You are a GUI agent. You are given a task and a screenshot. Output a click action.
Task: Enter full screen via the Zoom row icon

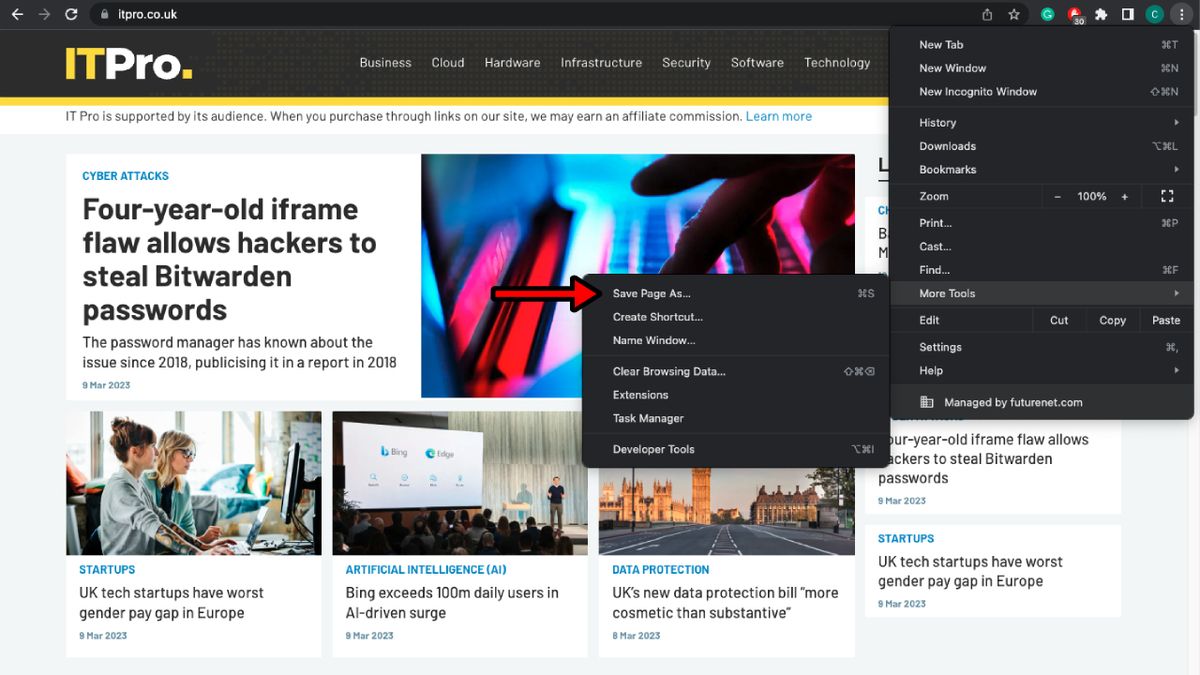tap(1167, 196)
